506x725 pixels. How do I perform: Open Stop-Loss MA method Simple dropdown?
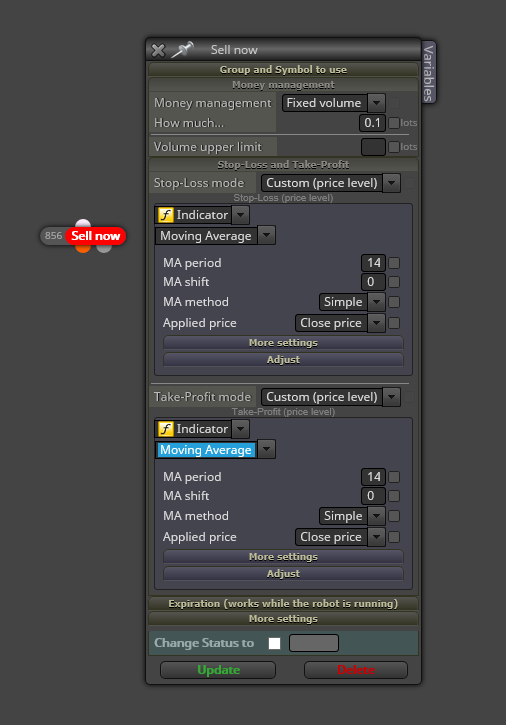(x=352, y=302)
